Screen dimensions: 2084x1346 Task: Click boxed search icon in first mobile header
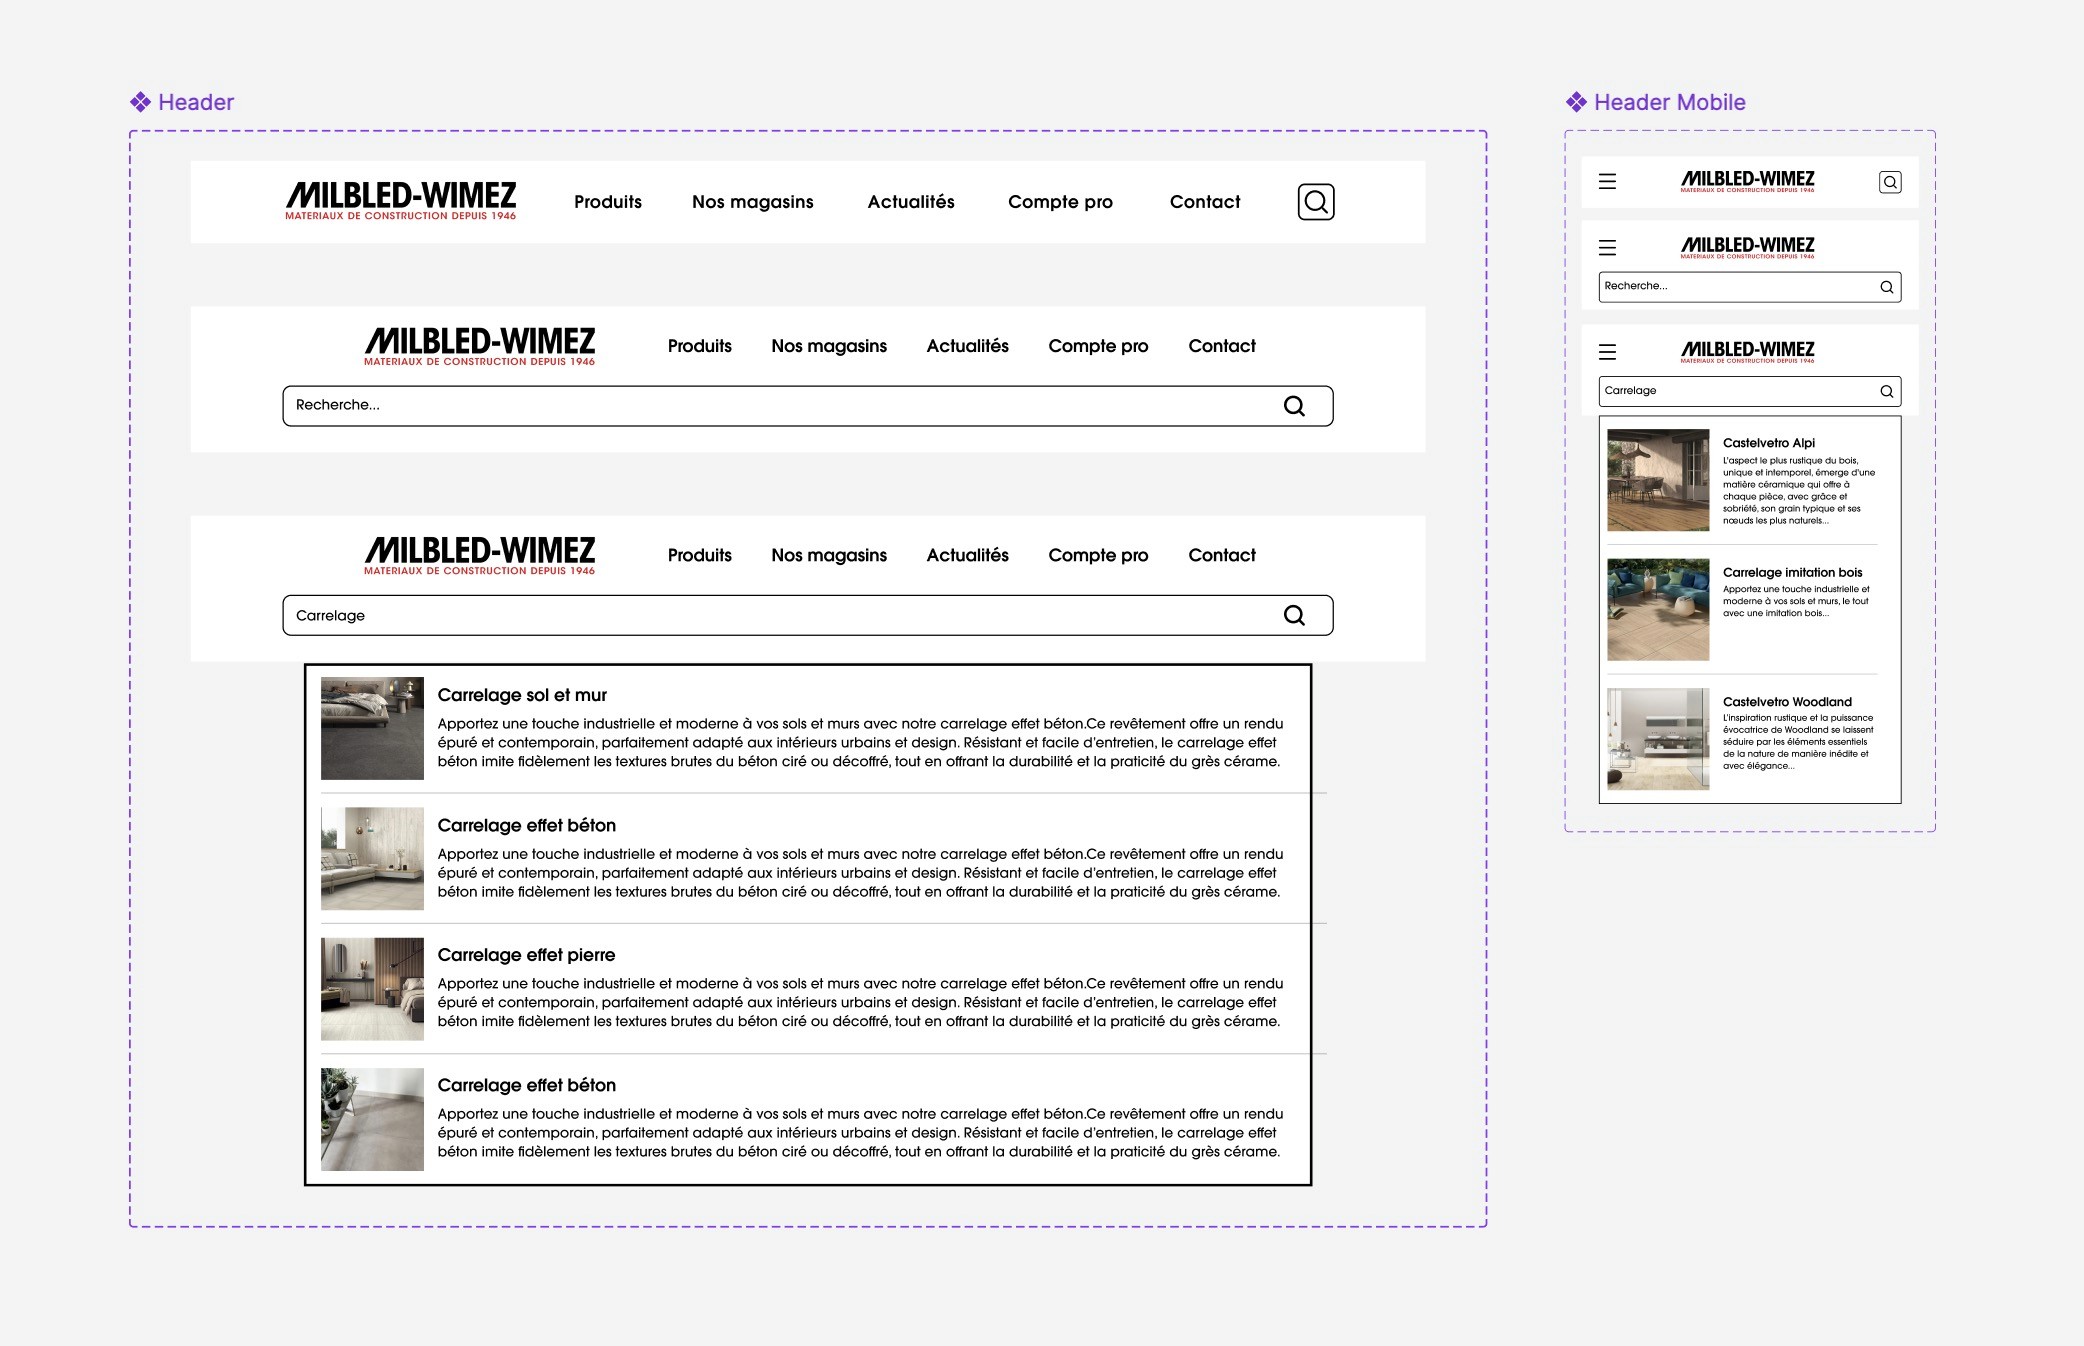(x=1889, y=182)
